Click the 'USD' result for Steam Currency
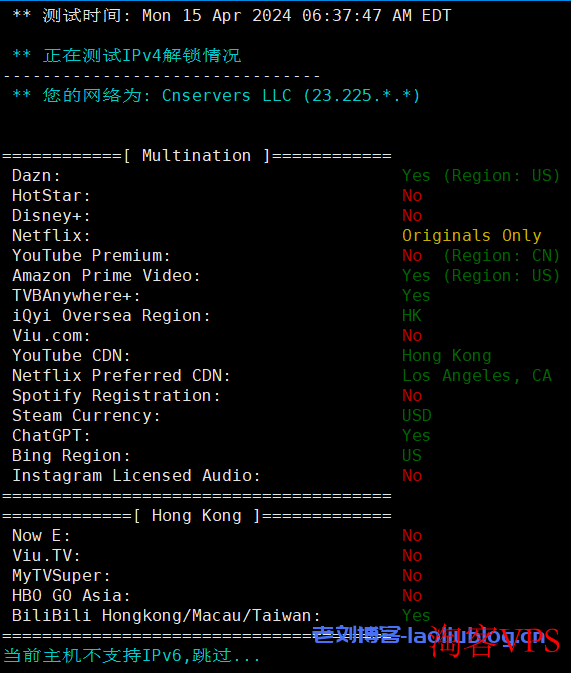The image size is (571, 673). pyautogui.click(x=416, y=415)
